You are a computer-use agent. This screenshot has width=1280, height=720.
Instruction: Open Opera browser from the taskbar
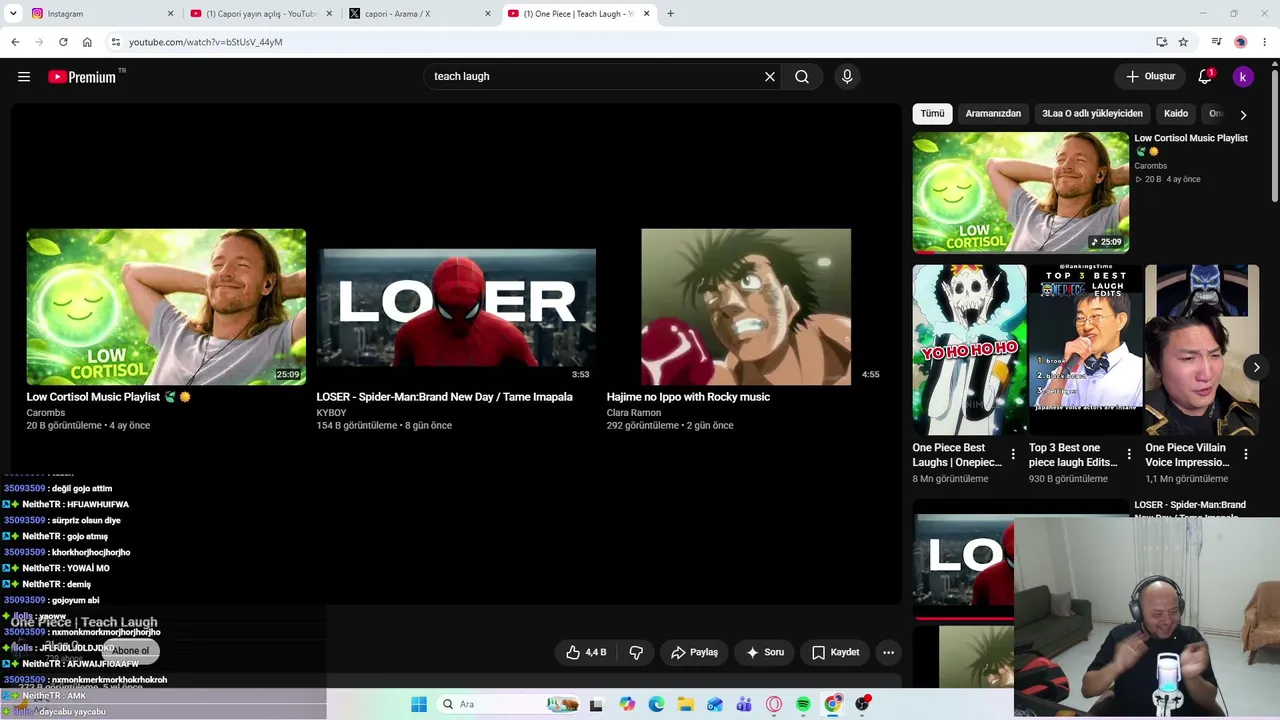774,704
